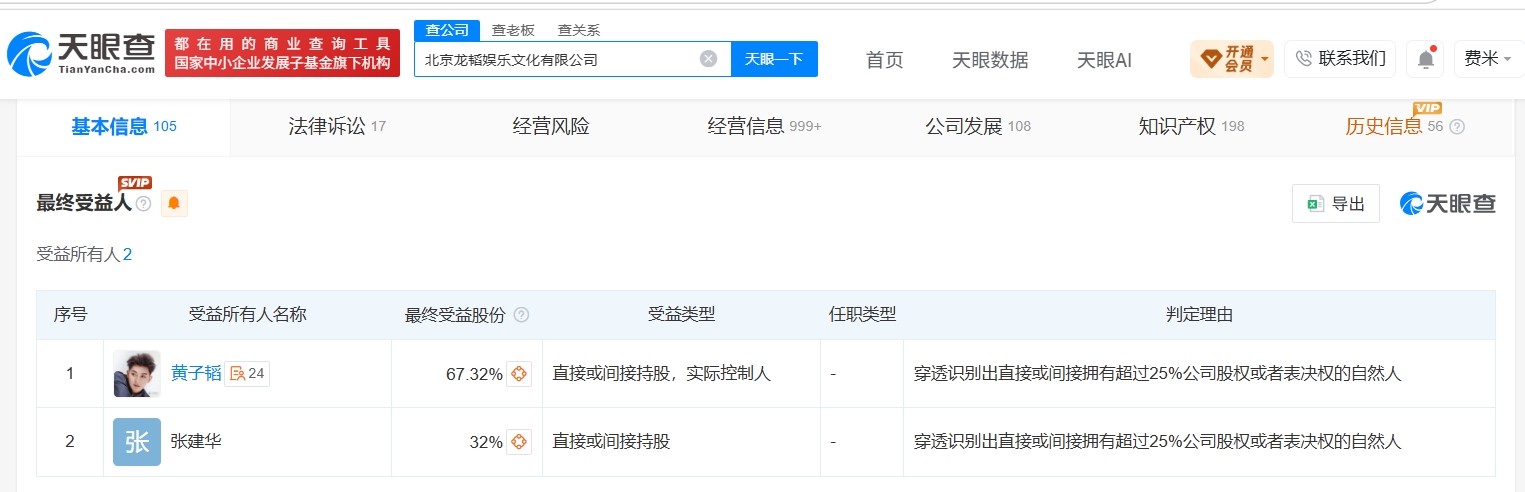The image size is (1525, 492).
Task: Open the 开通会员 membership dropdown
Action: 1231,59
